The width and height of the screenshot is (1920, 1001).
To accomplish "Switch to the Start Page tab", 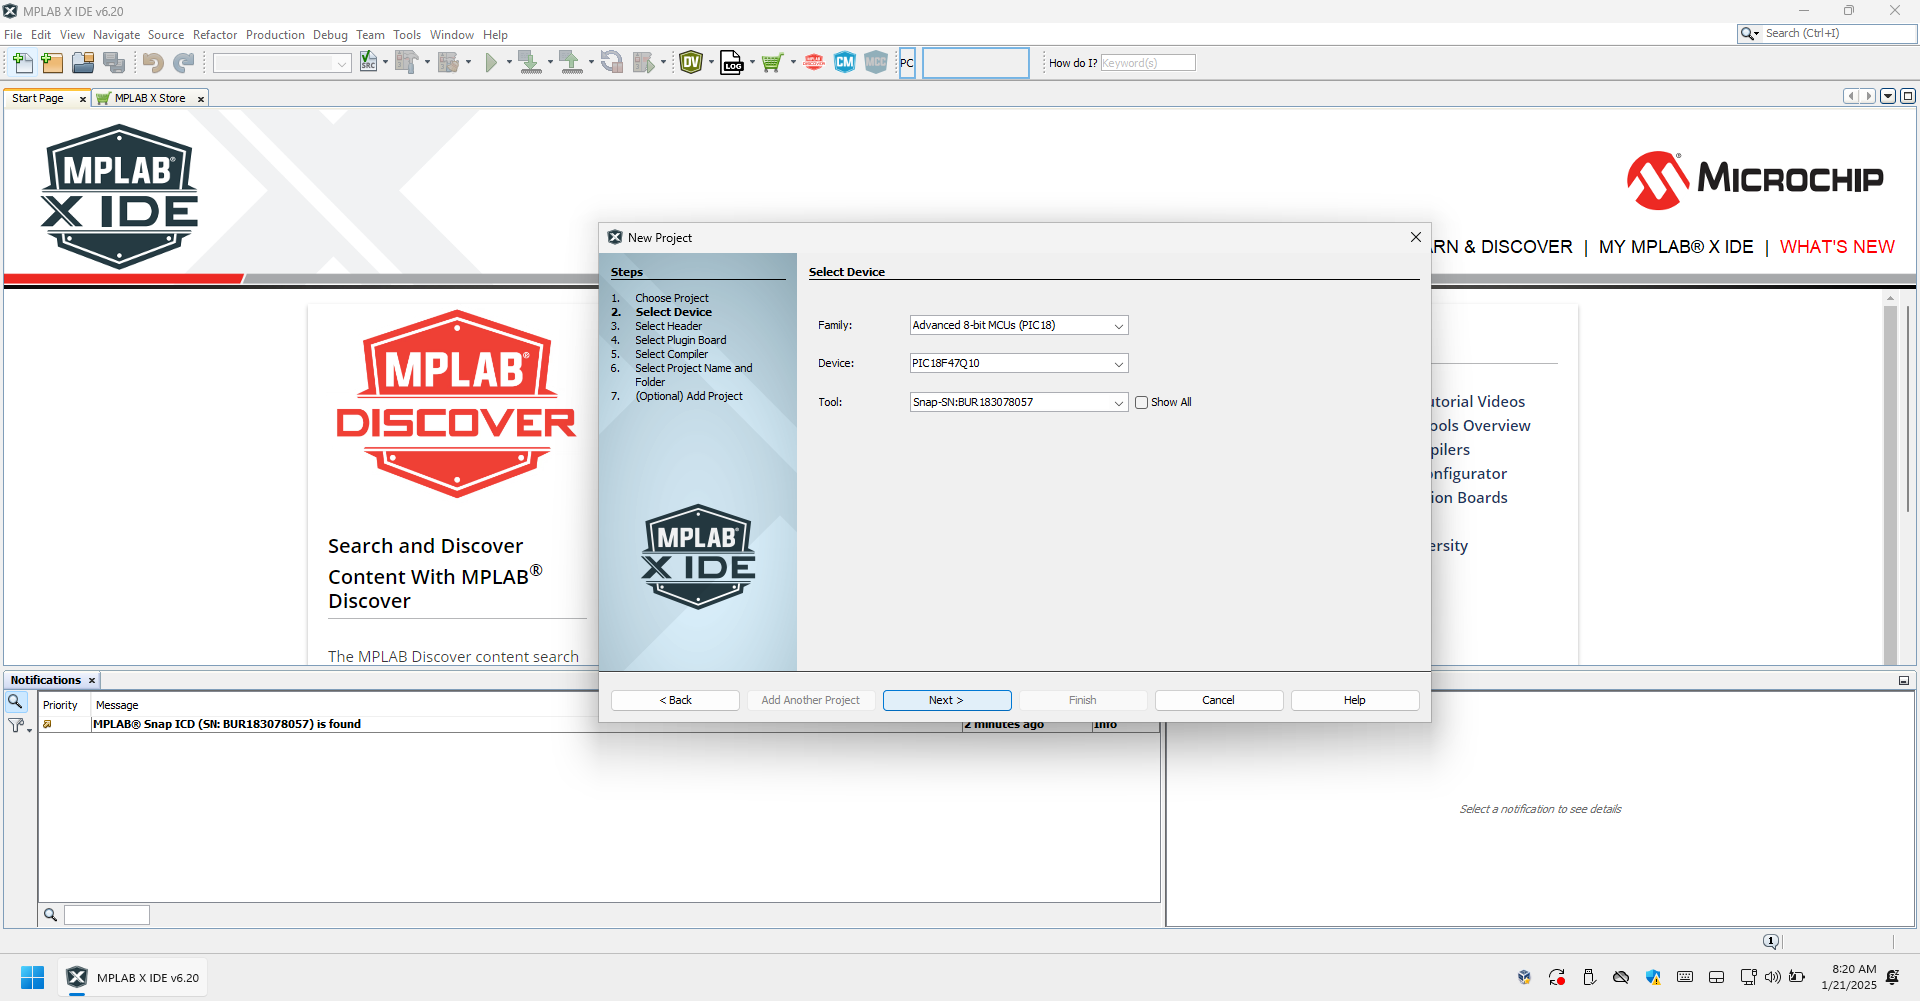I will (x=38, y=98).
